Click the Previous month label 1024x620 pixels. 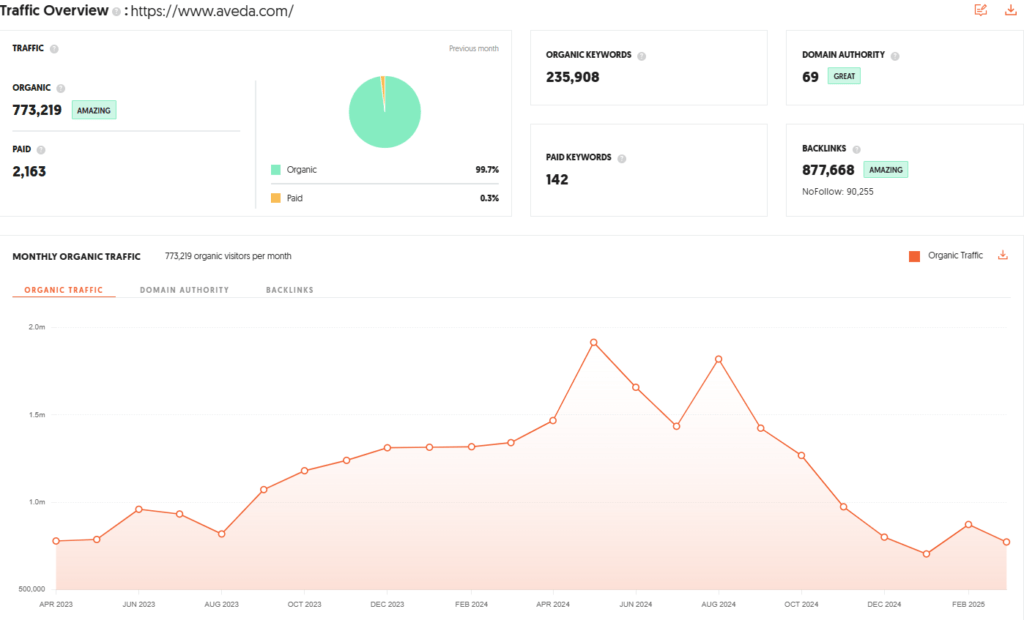pyautogui.click(x=473, y=48)
